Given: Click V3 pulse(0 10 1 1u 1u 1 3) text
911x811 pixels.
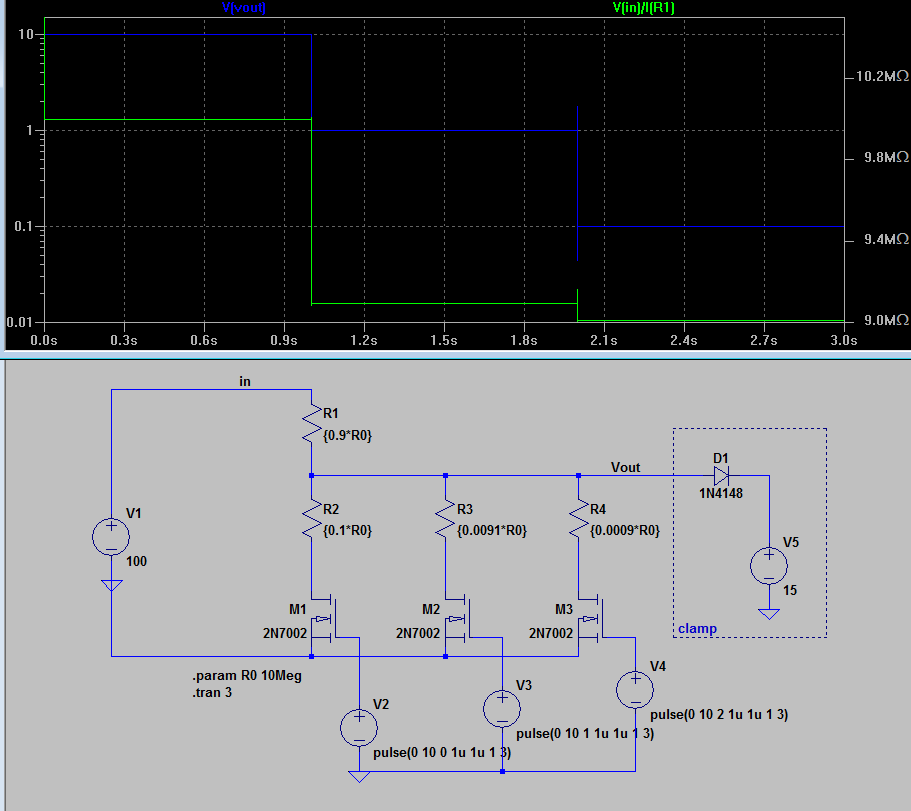Looking at the screenshot, I should (x=585, y=733).
